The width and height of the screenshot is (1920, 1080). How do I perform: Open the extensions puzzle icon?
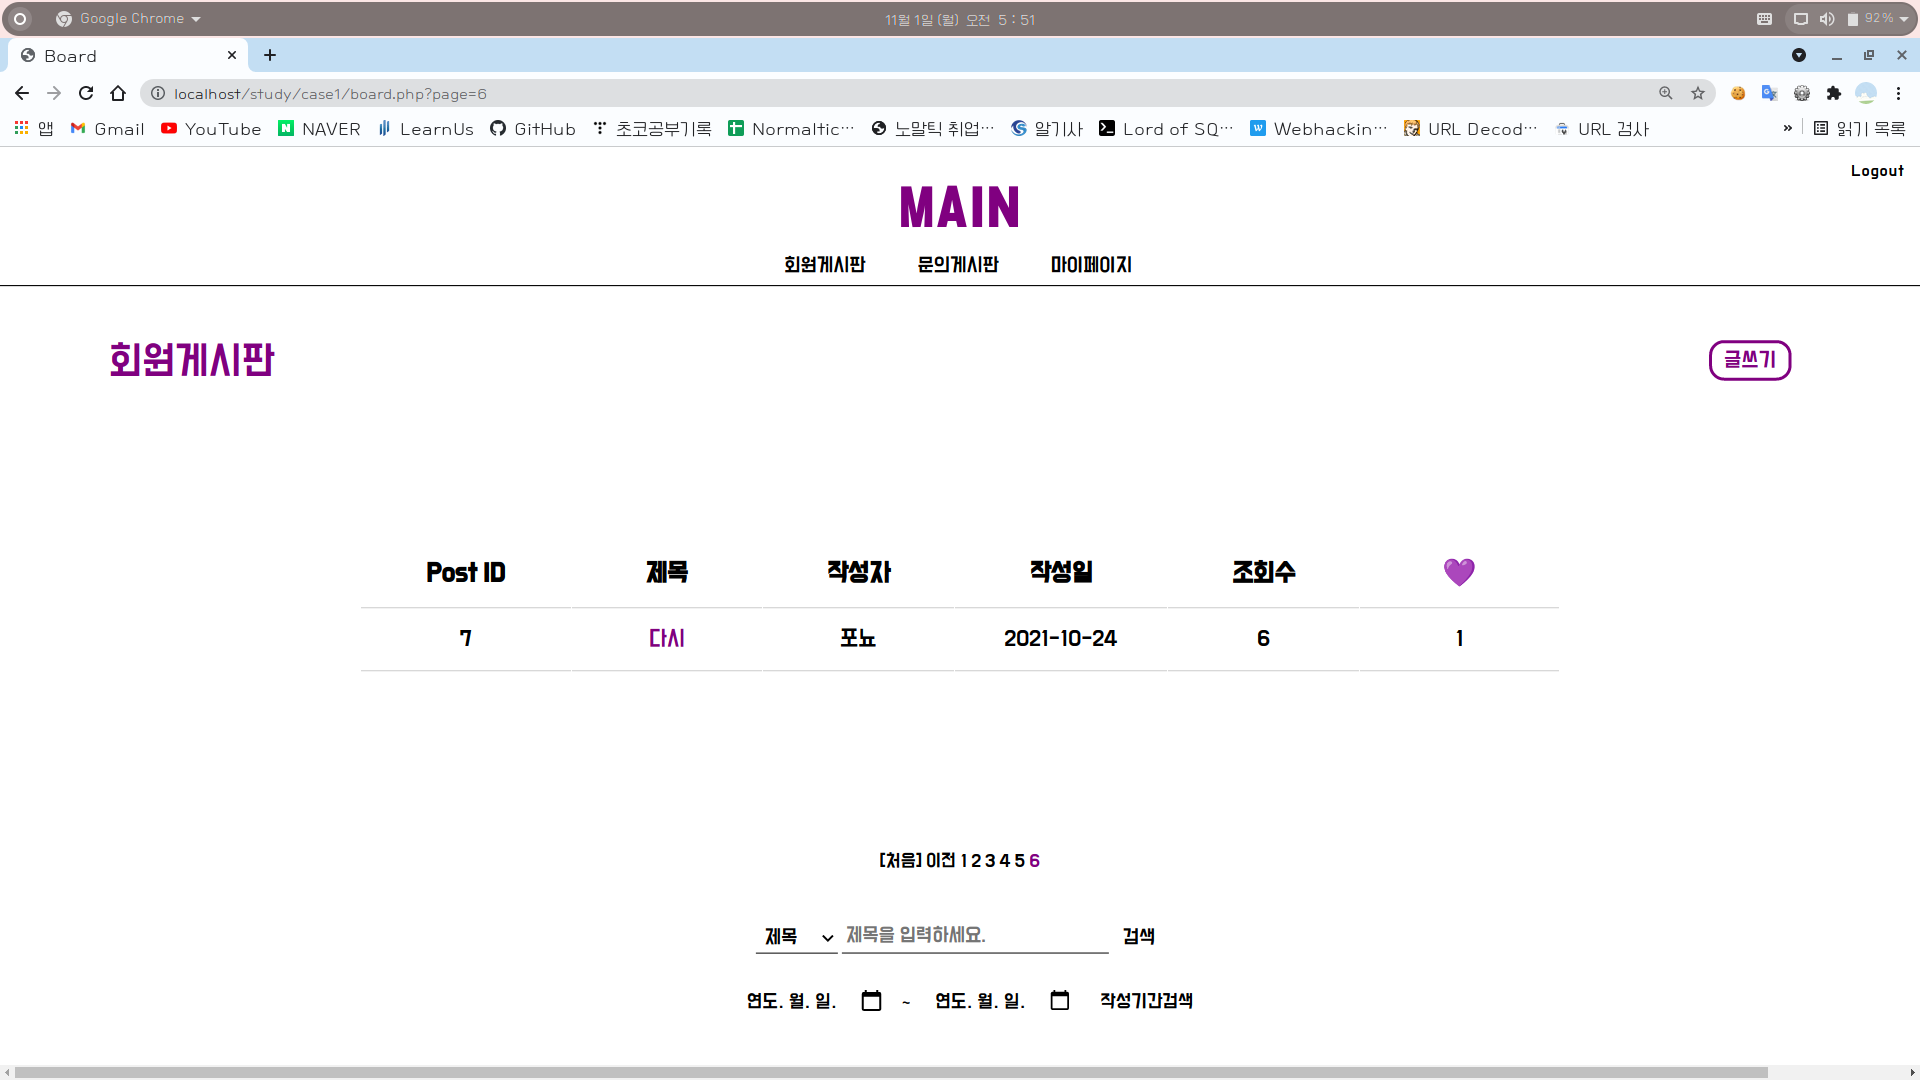tap(1833, 93)
